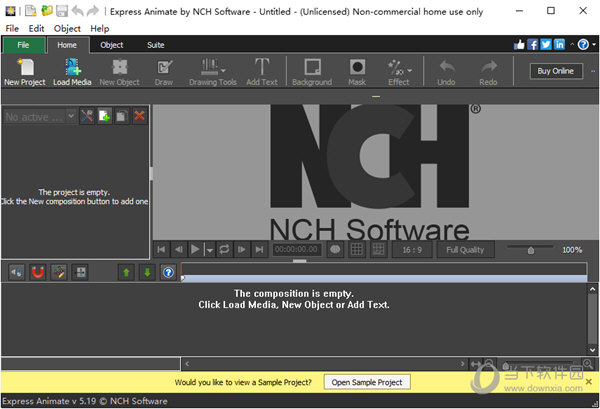The width and height of the screenshot is (600, 409).
Task: Move layer down with green down arrow
Action: 147,272
